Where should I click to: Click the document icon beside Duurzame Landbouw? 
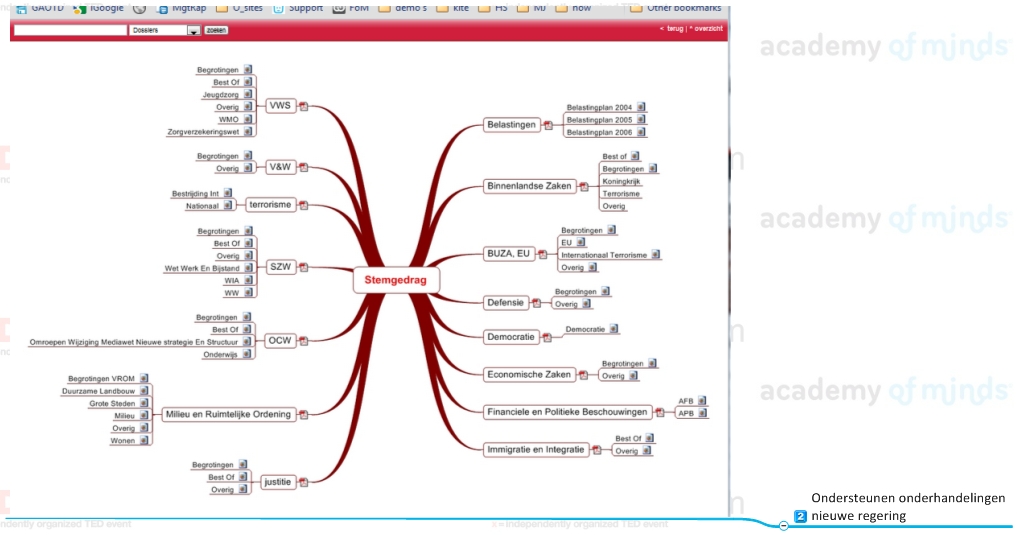tap(144, 391)
